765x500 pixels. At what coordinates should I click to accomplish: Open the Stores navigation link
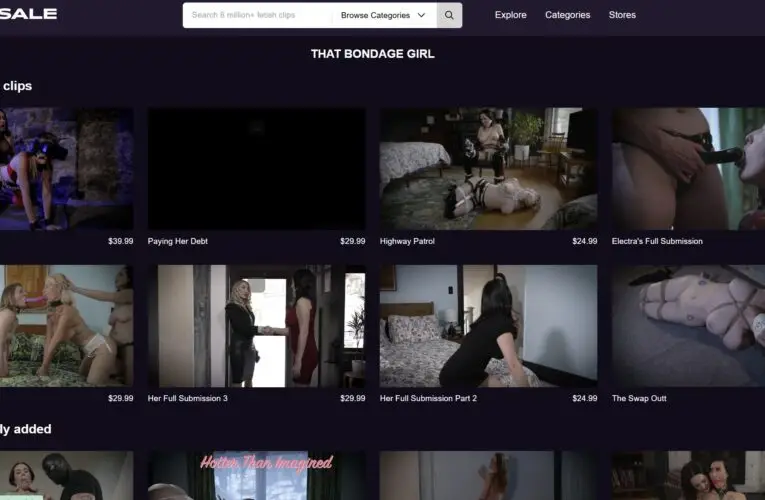point(622,15)
